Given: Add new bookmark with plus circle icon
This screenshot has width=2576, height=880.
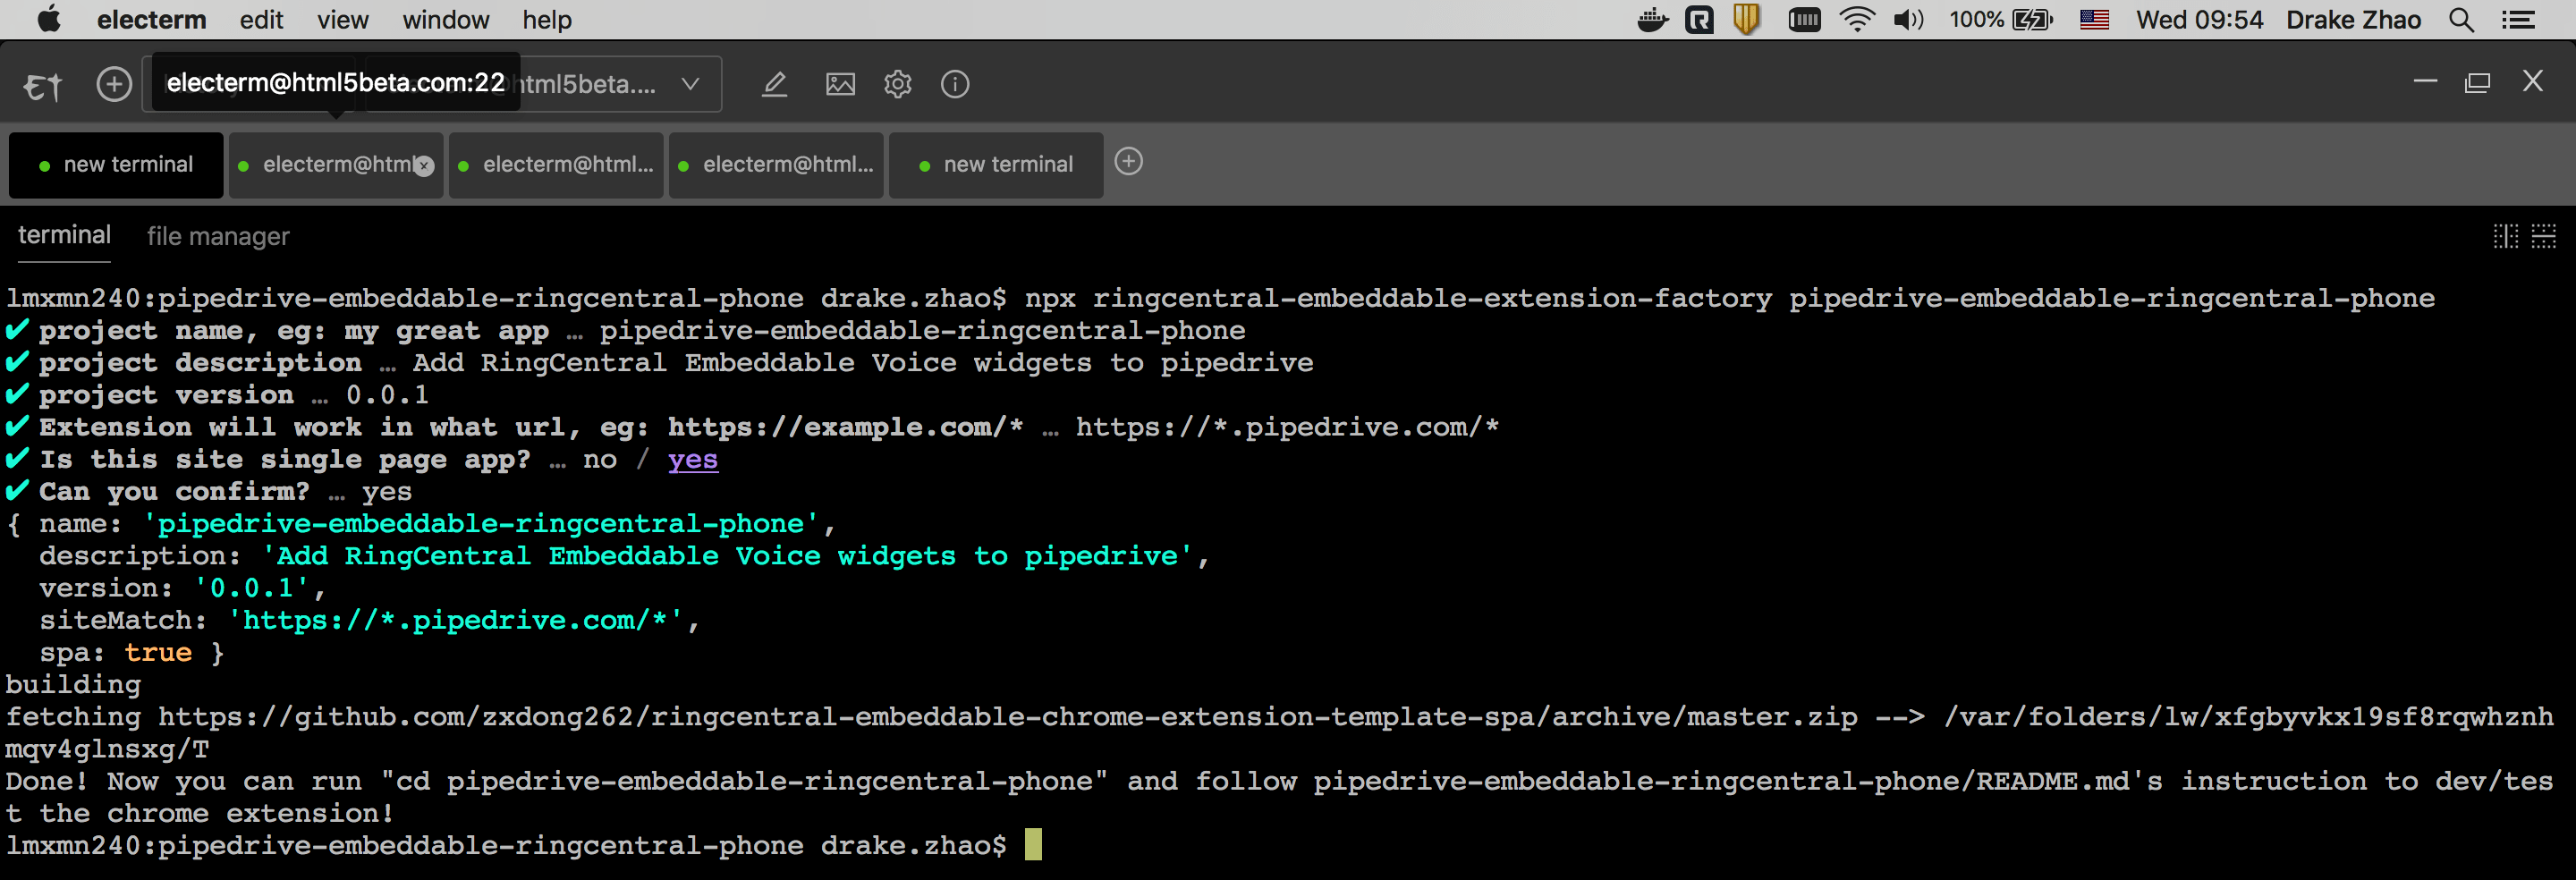Looking at the screenshot, I should pyautogui.click(x=114, y=84).
